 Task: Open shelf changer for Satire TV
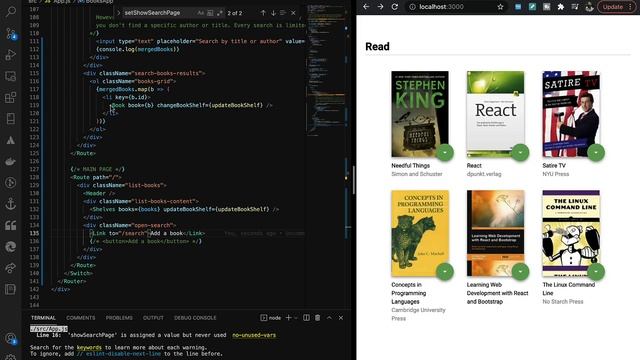click(596, 153)
